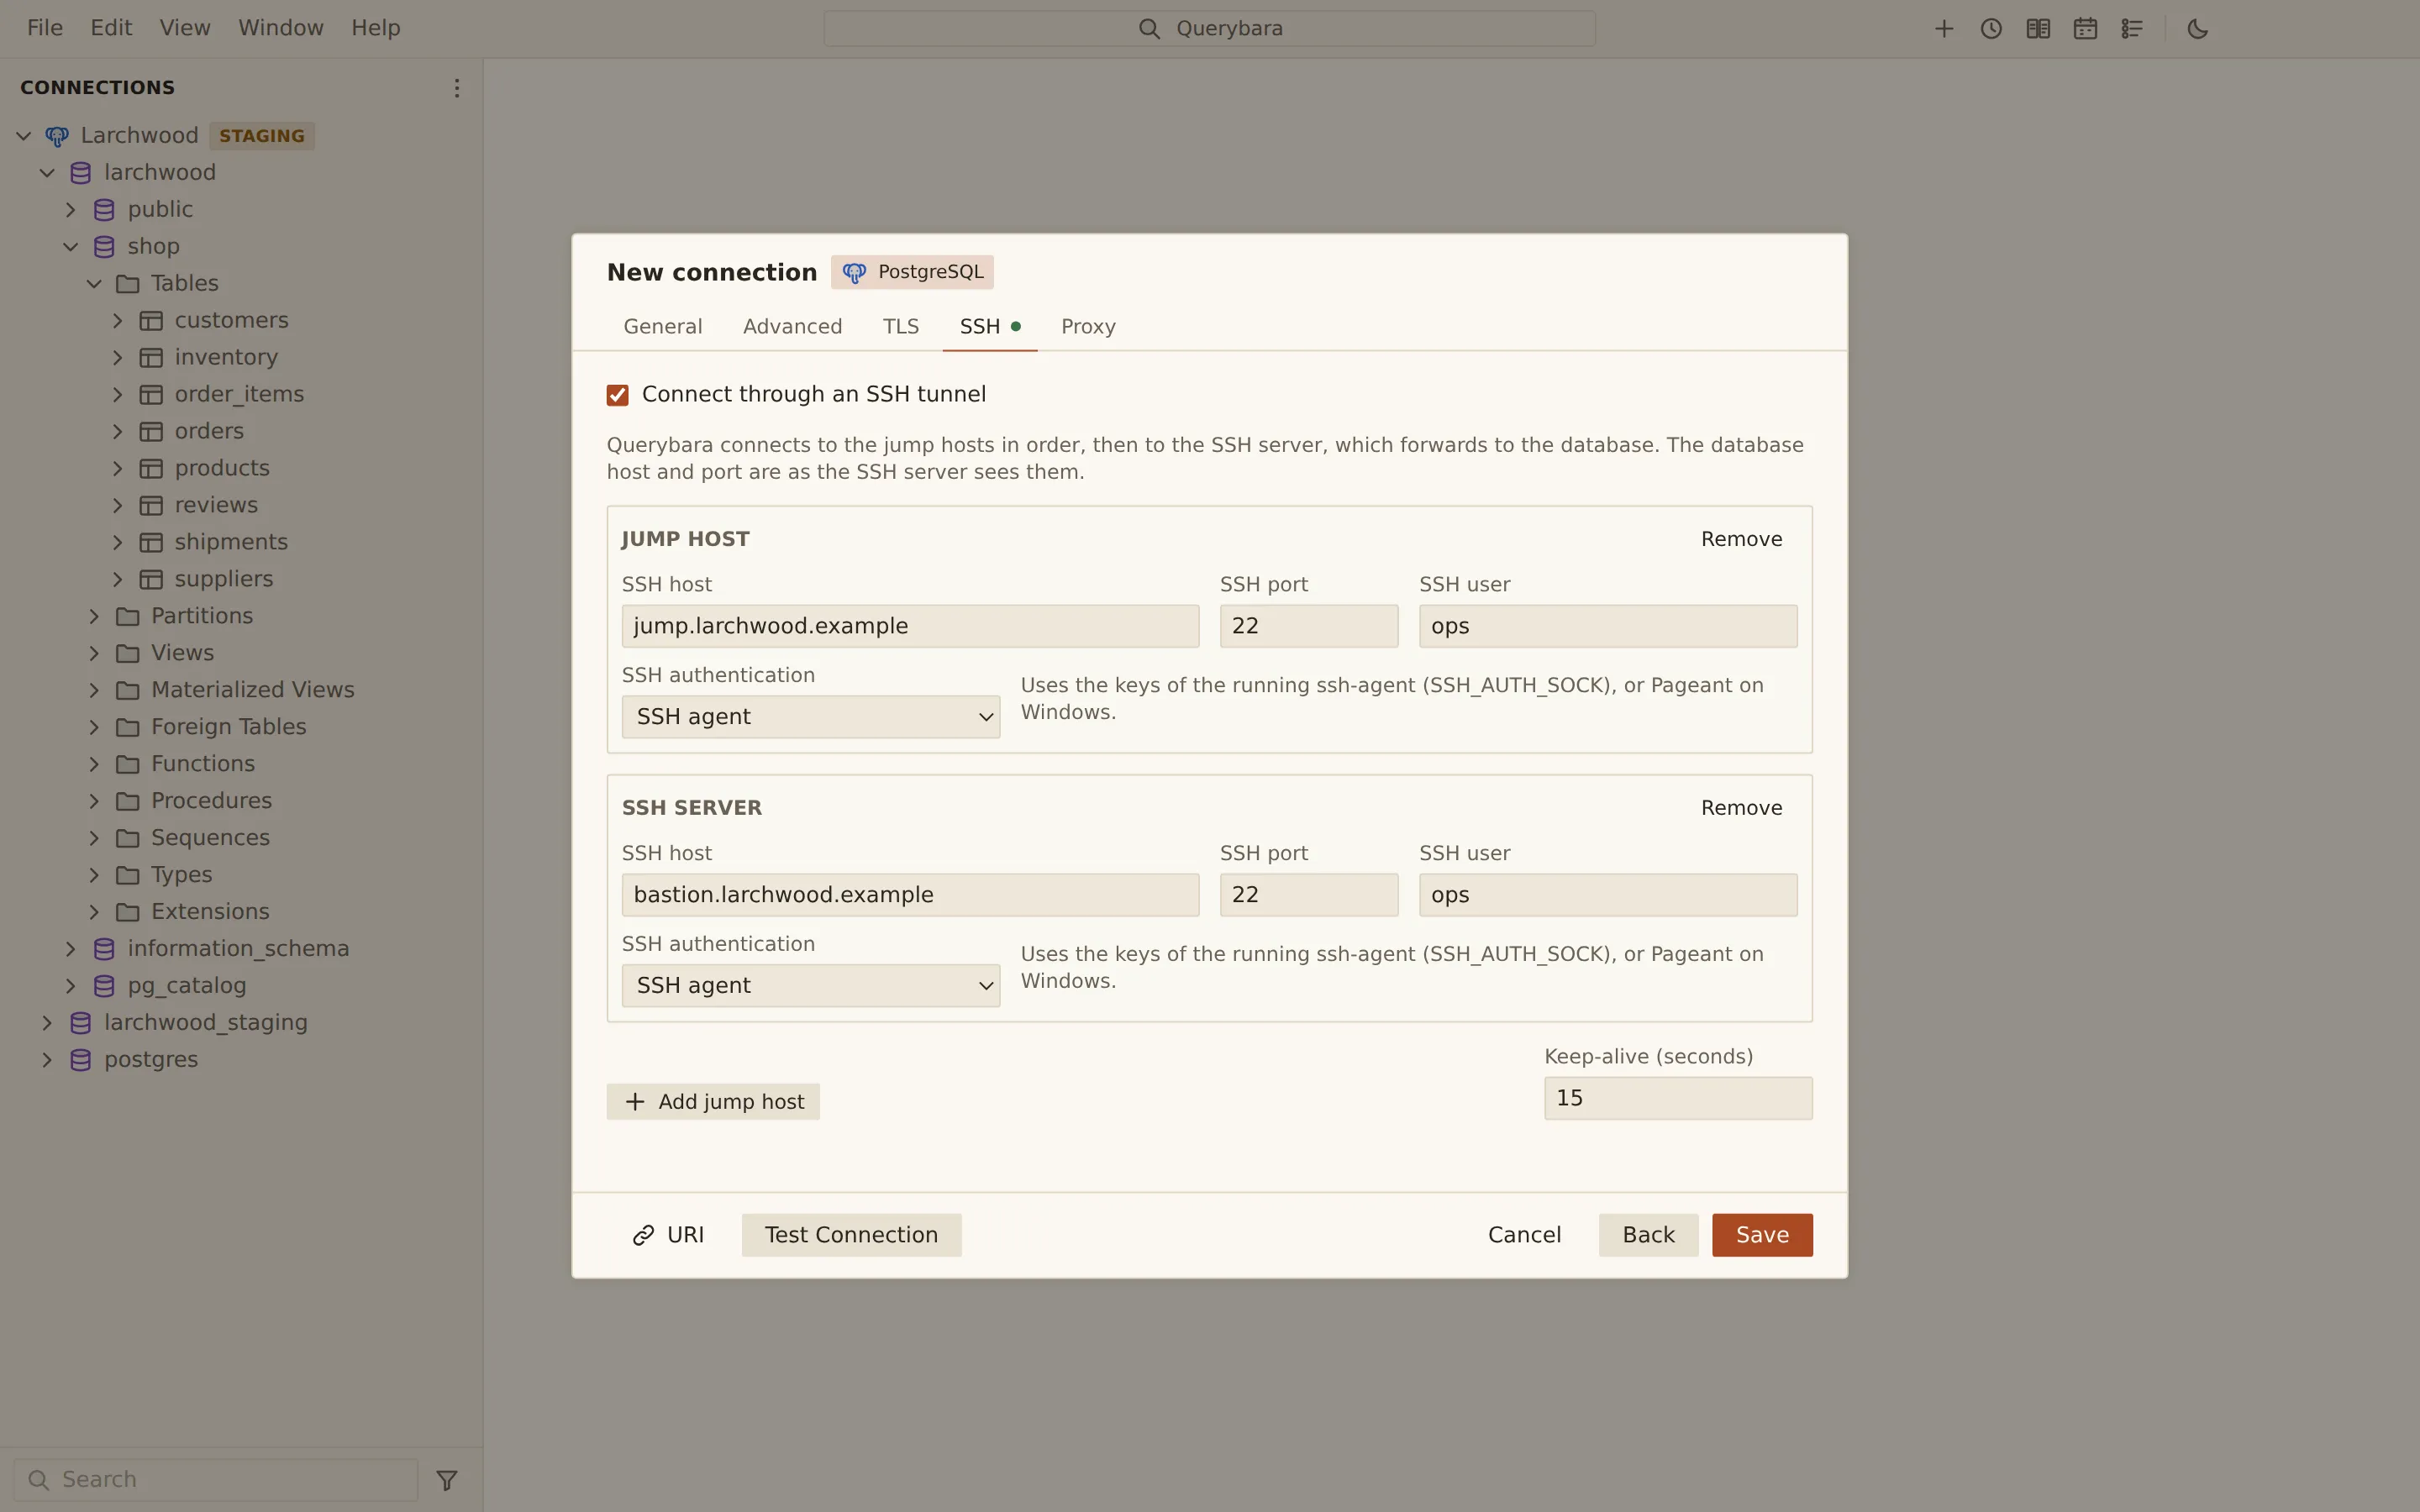
Task: Click the list-style tasks icon
Action: pyautogui.click(x=2131, y=29)
